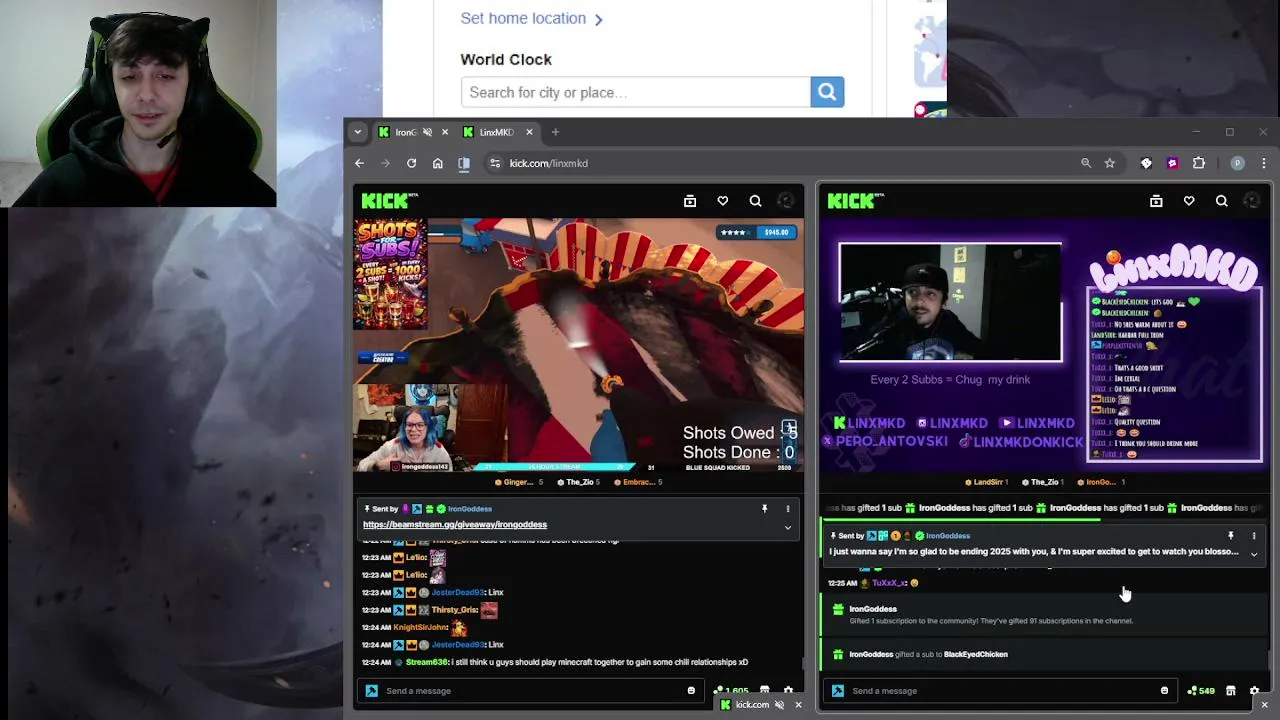This screenshot has height=720, width=1280.
Task: Reload the page with the refresh icon
Action: click(411, 163)
